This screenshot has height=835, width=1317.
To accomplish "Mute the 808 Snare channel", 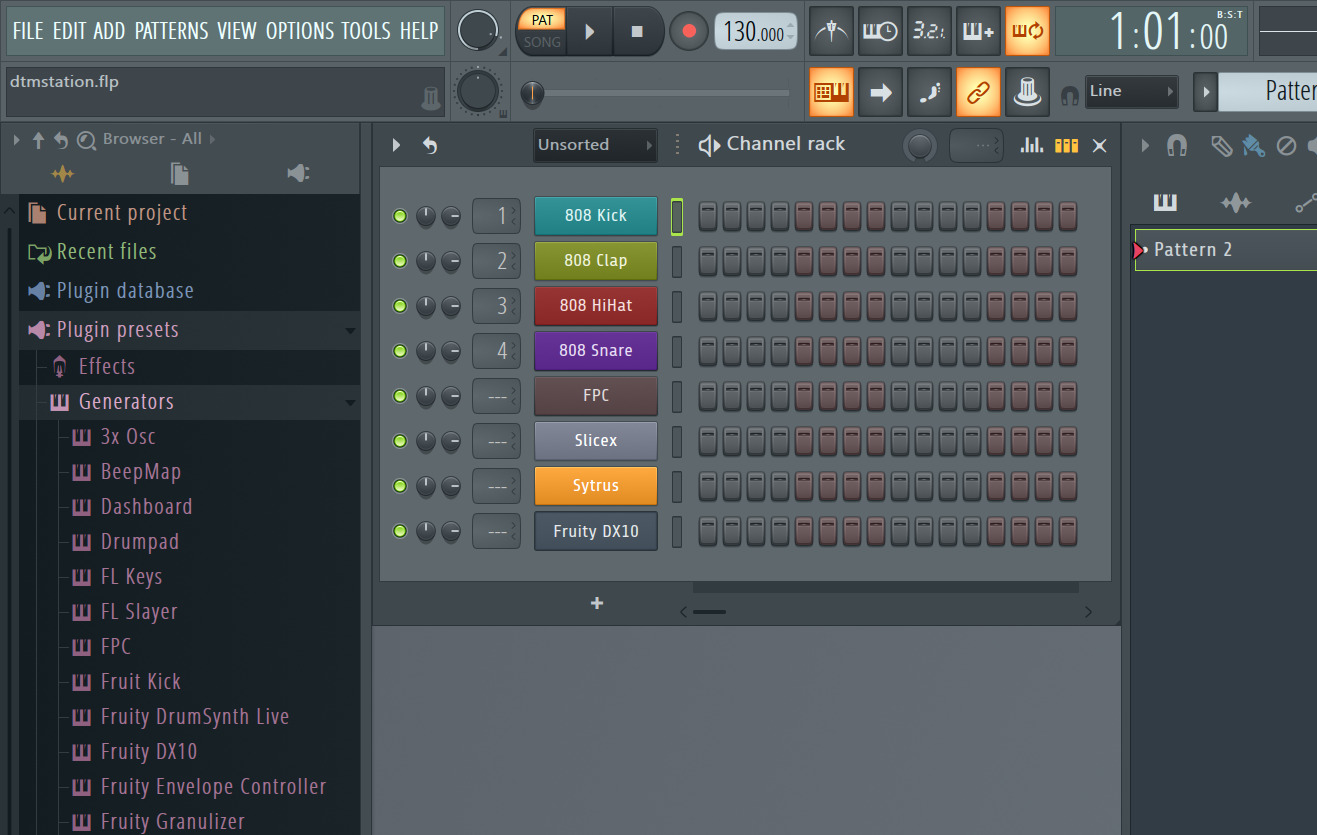I will (400, 351).
